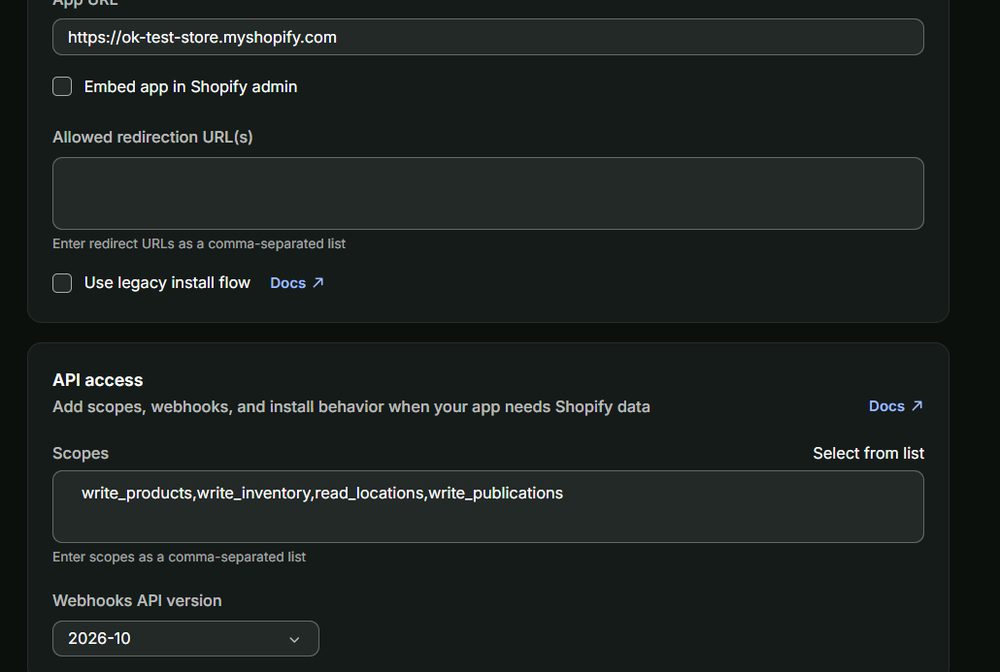Click the 'Use legacy install flow' label
The height and width of the screenshot is (672, 1000).
point(167,282)
